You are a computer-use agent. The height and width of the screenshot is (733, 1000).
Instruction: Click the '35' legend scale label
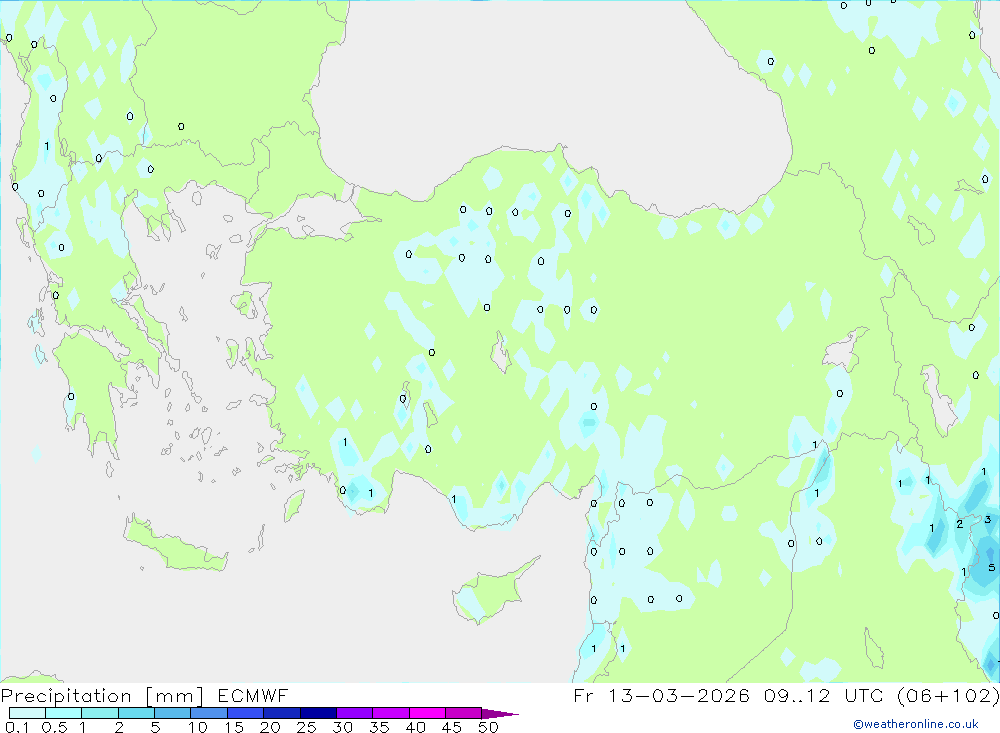(x=379, y=727)
